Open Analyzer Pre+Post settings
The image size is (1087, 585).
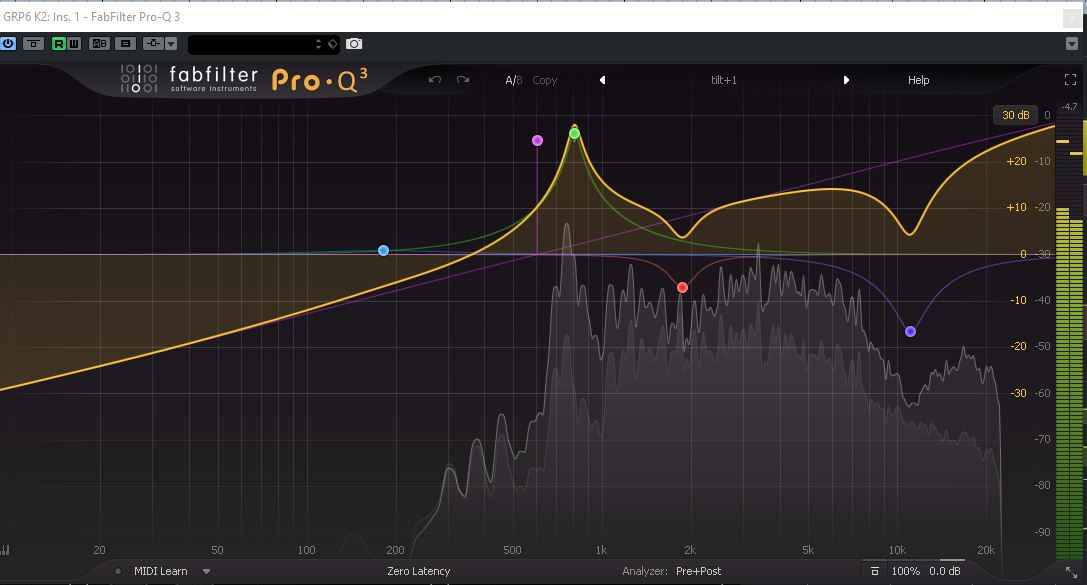(x=698, y=571)
